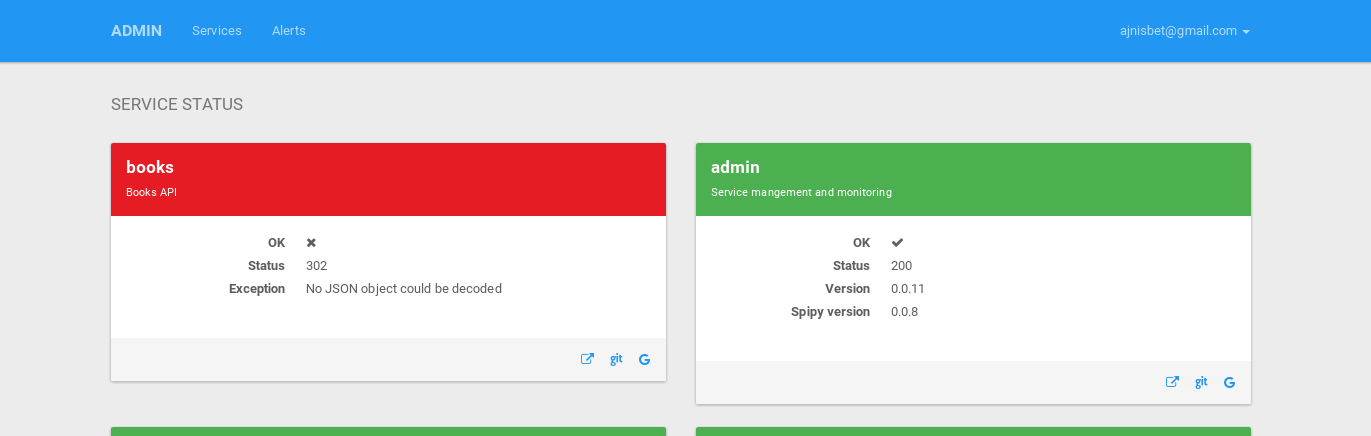The width and height of the screenshot is (1371, 436).
Task: Open git repository icon in admin card
Action: coord(1201,382)
